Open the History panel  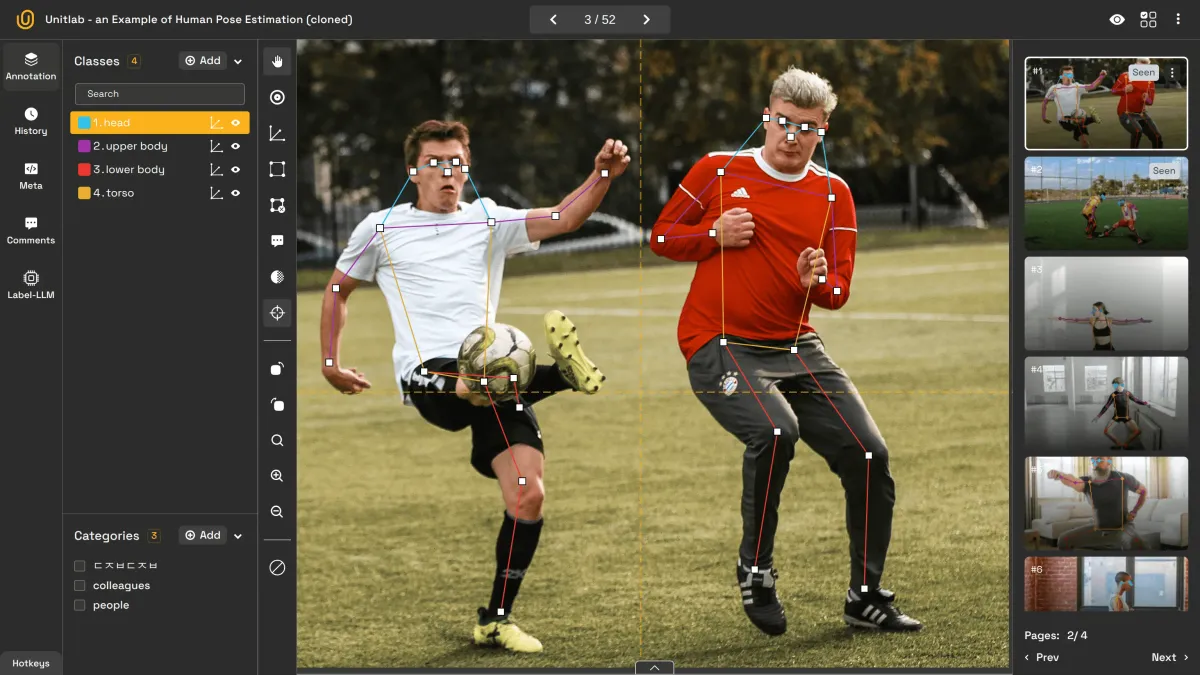tap(31, 120)
